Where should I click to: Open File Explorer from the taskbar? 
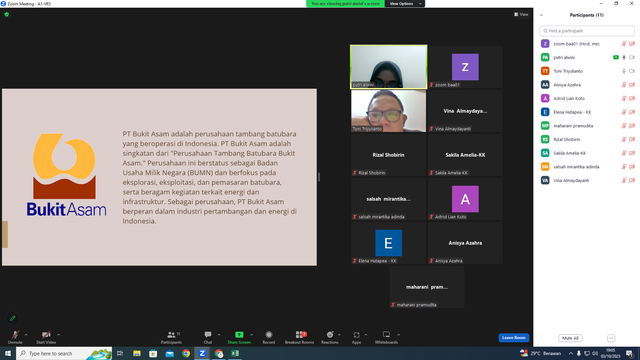click(x=137, y=353)
